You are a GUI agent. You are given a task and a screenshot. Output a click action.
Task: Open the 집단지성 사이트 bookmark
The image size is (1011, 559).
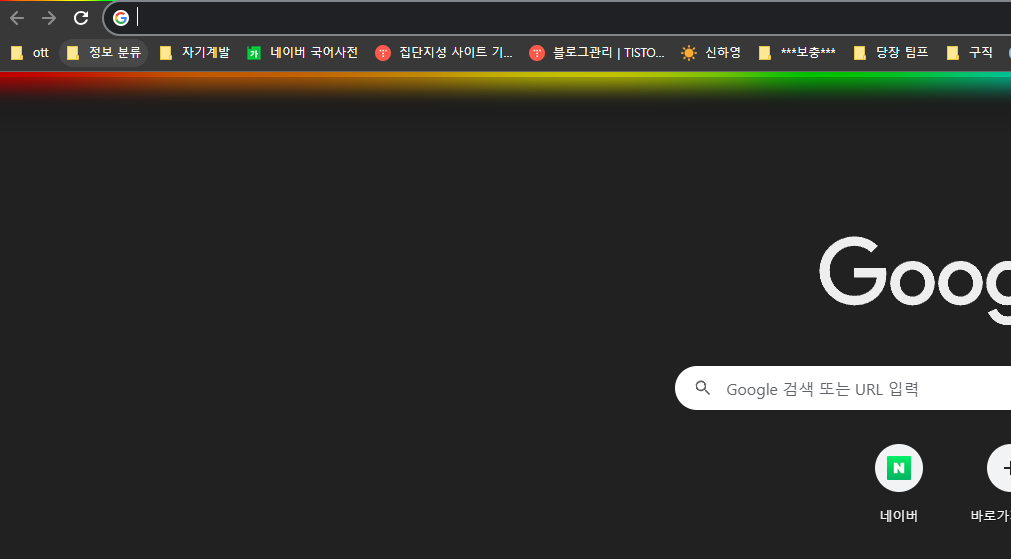(444, 53)
